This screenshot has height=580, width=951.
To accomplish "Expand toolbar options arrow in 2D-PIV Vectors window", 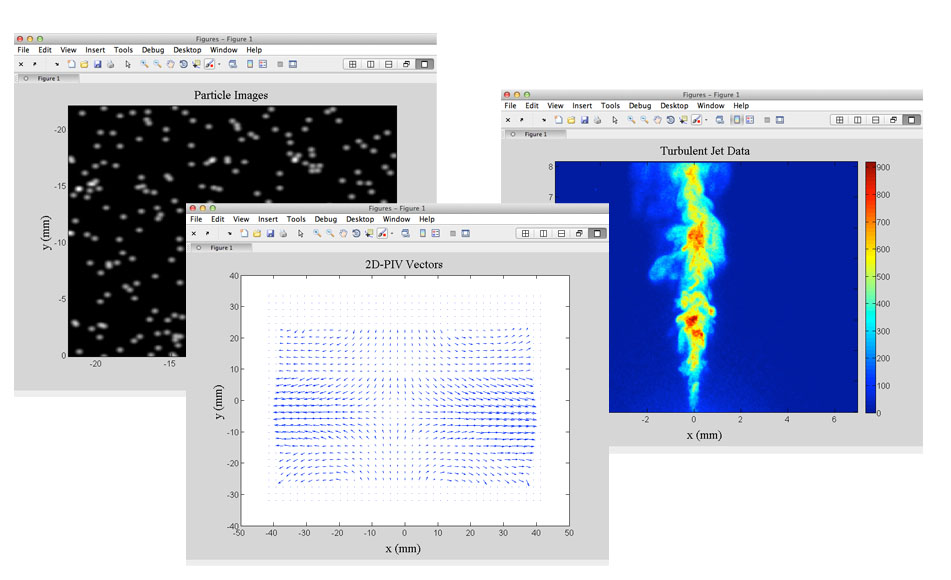I will 228,233.
